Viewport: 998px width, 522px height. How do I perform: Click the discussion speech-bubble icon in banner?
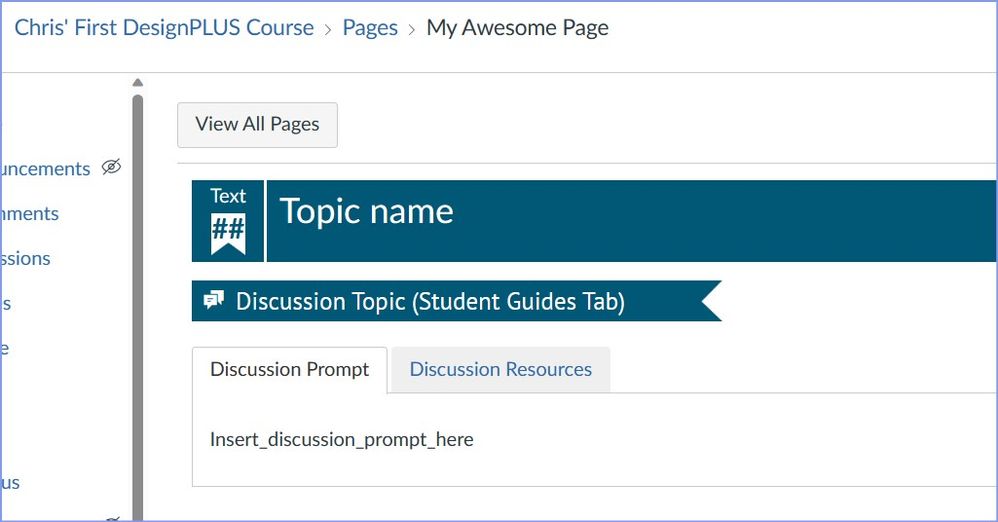tap(214, 301)
